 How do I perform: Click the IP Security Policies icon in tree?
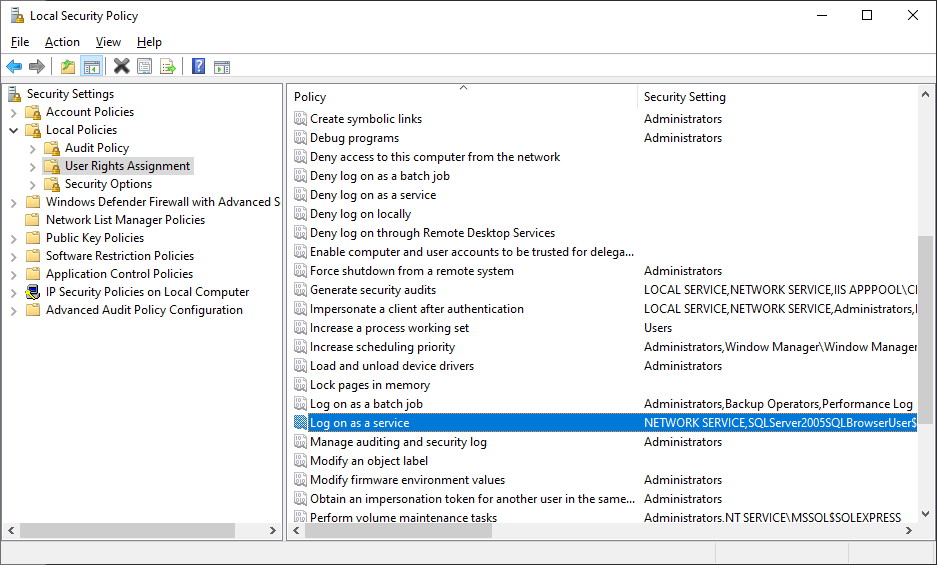coord(33,292)
